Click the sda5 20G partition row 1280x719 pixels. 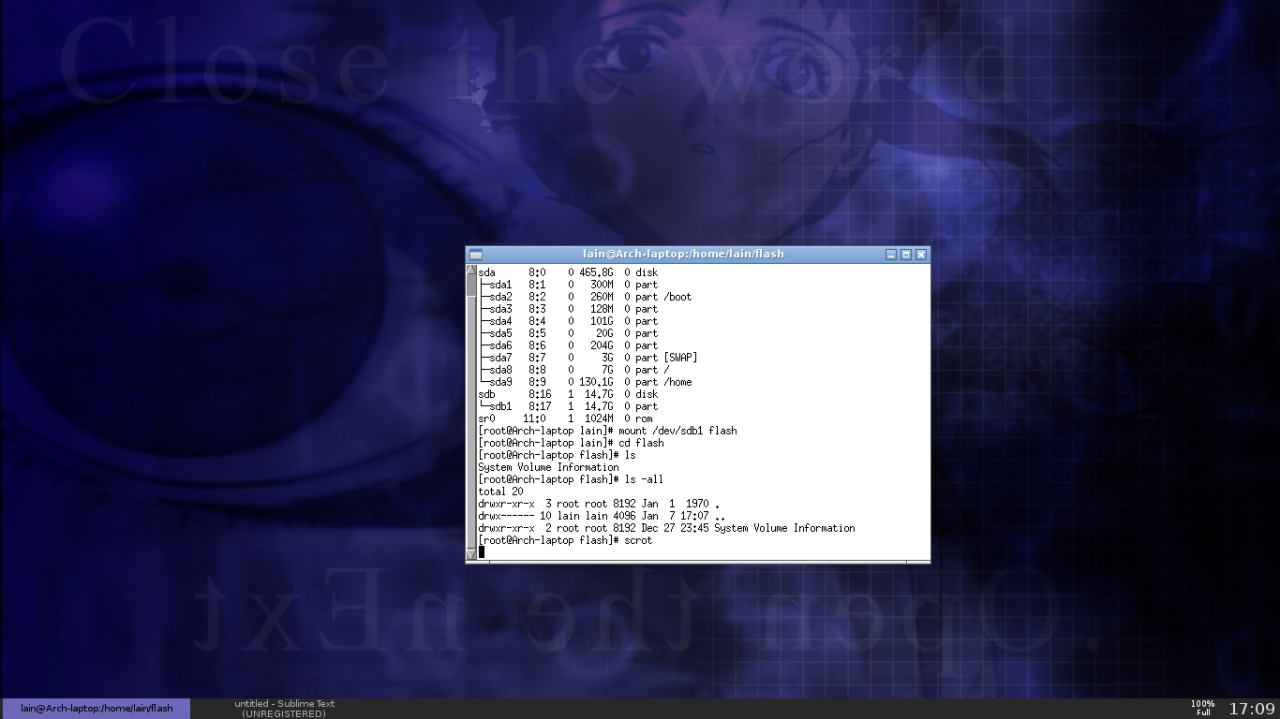tap(568, 333)
